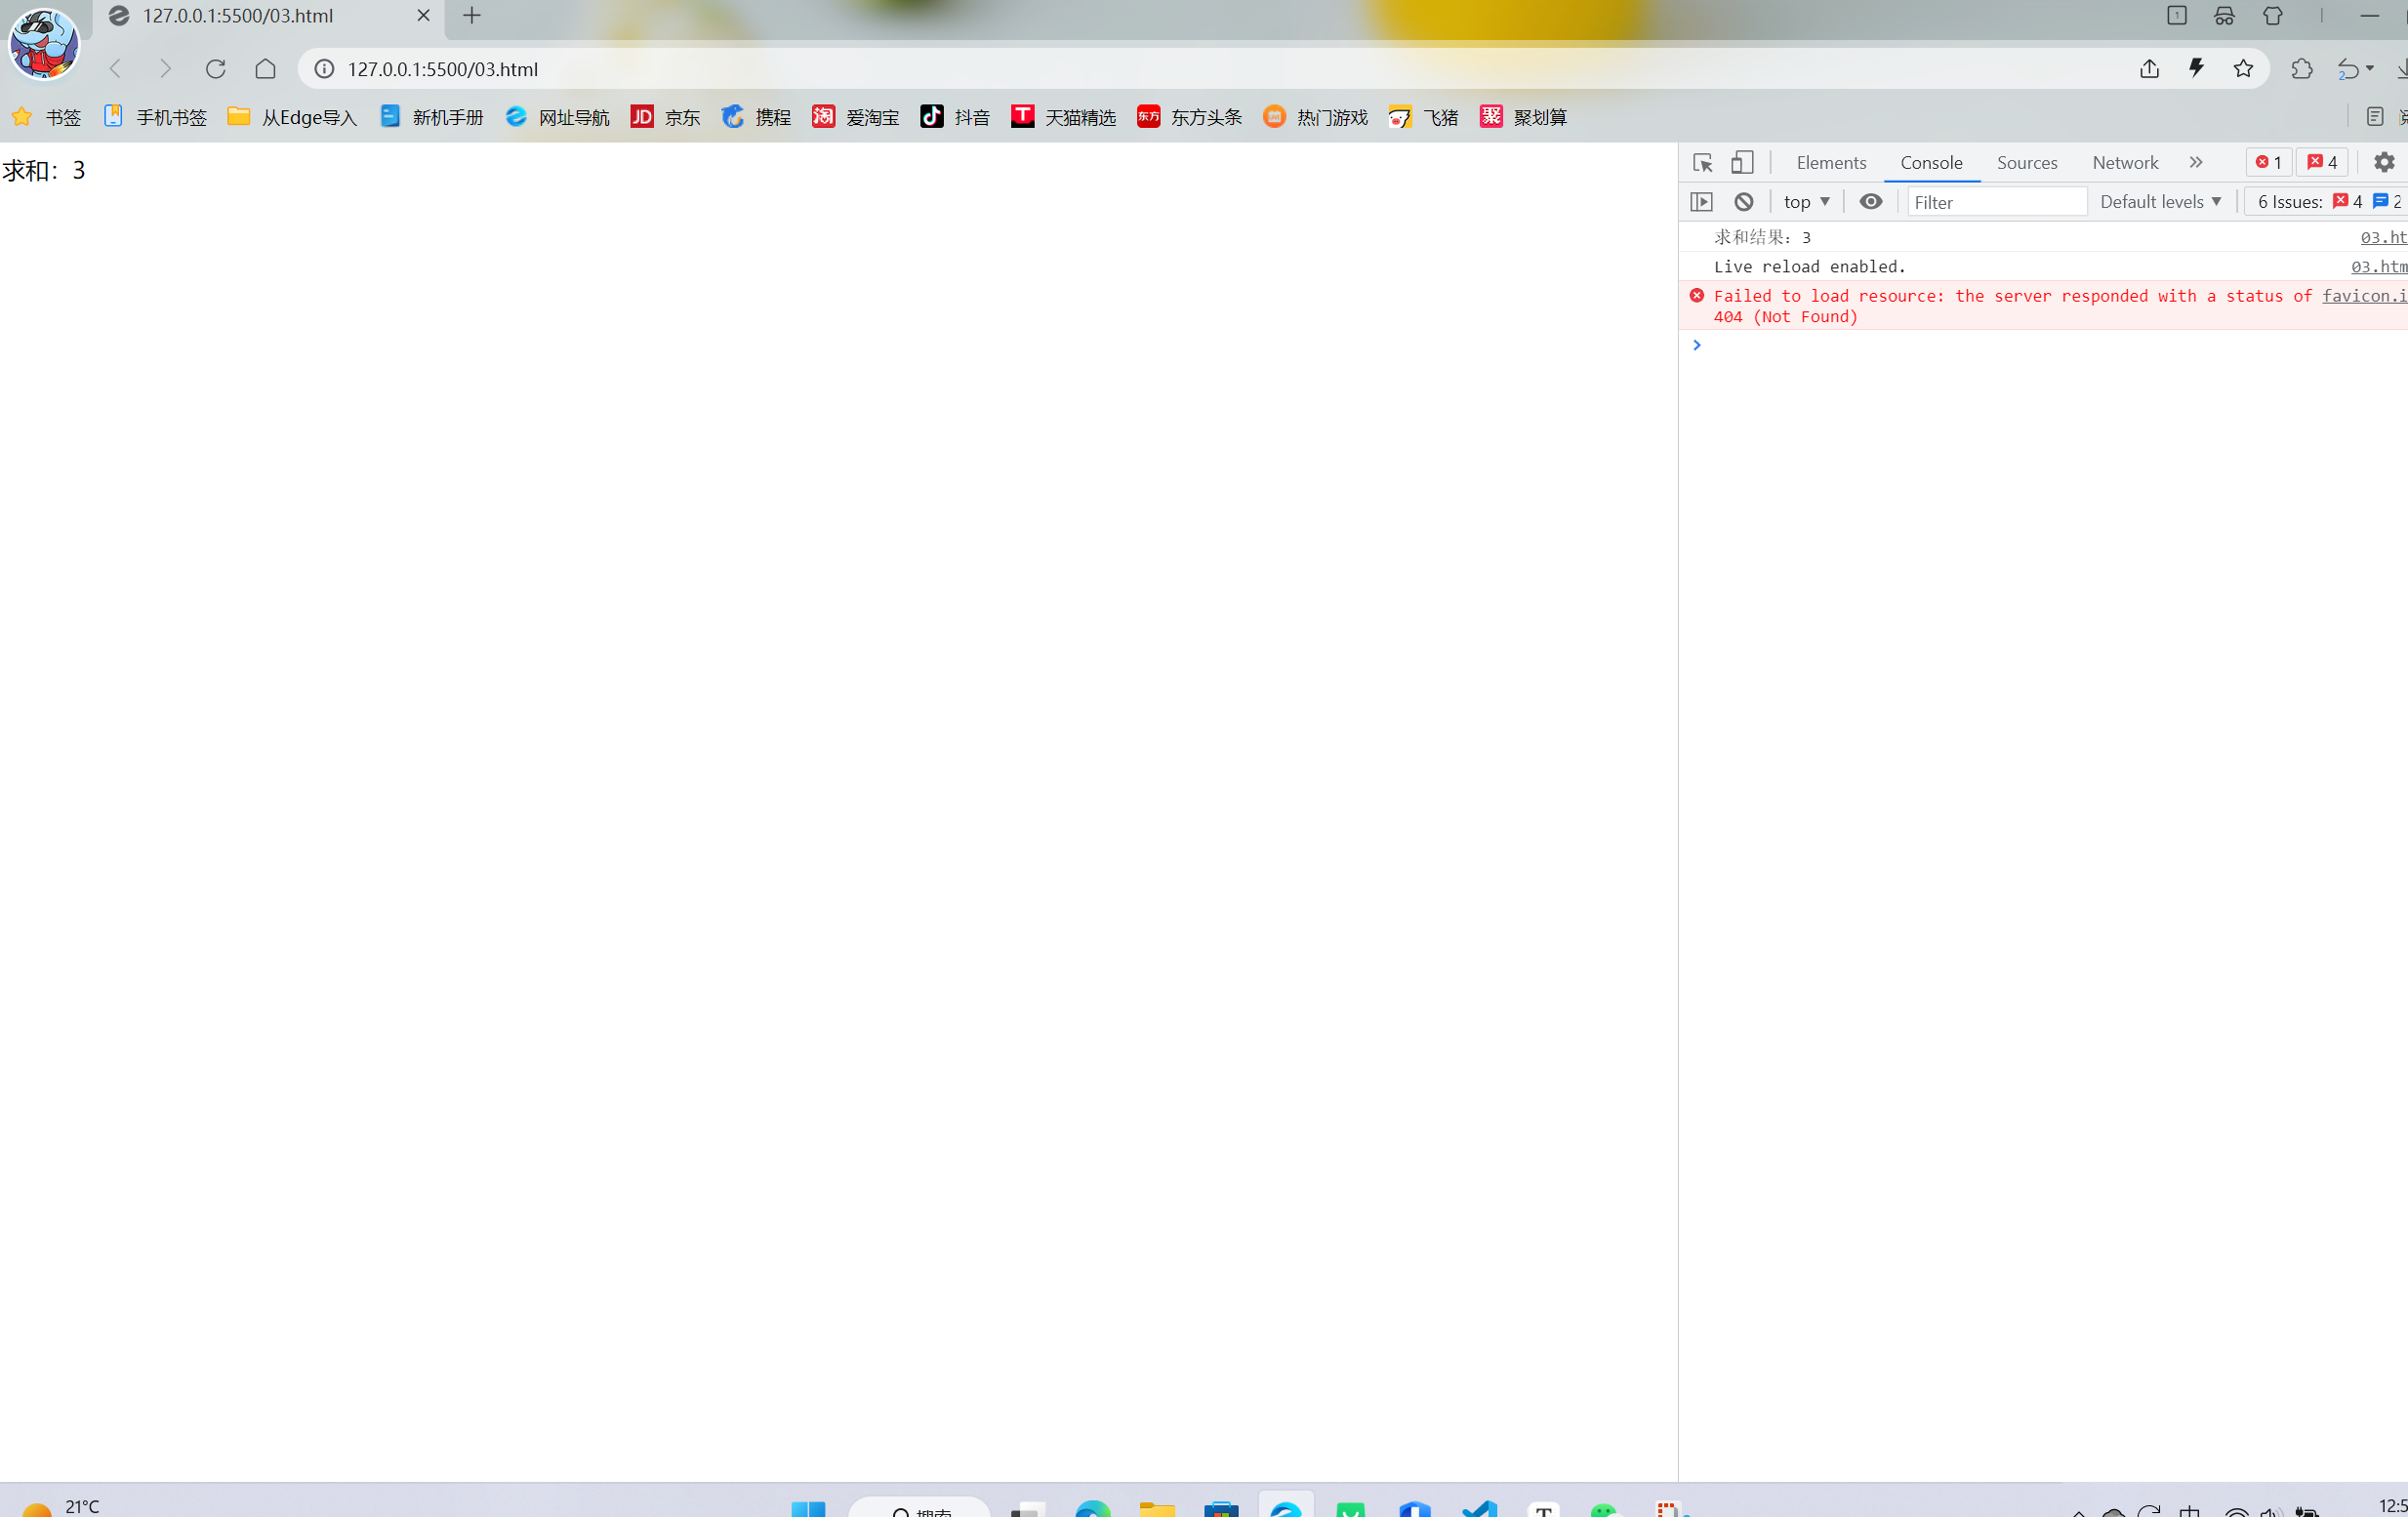This screenshot has height=1517, width=2408.
Task: Open the Default levels dropdown
Action: [2160, 202]
